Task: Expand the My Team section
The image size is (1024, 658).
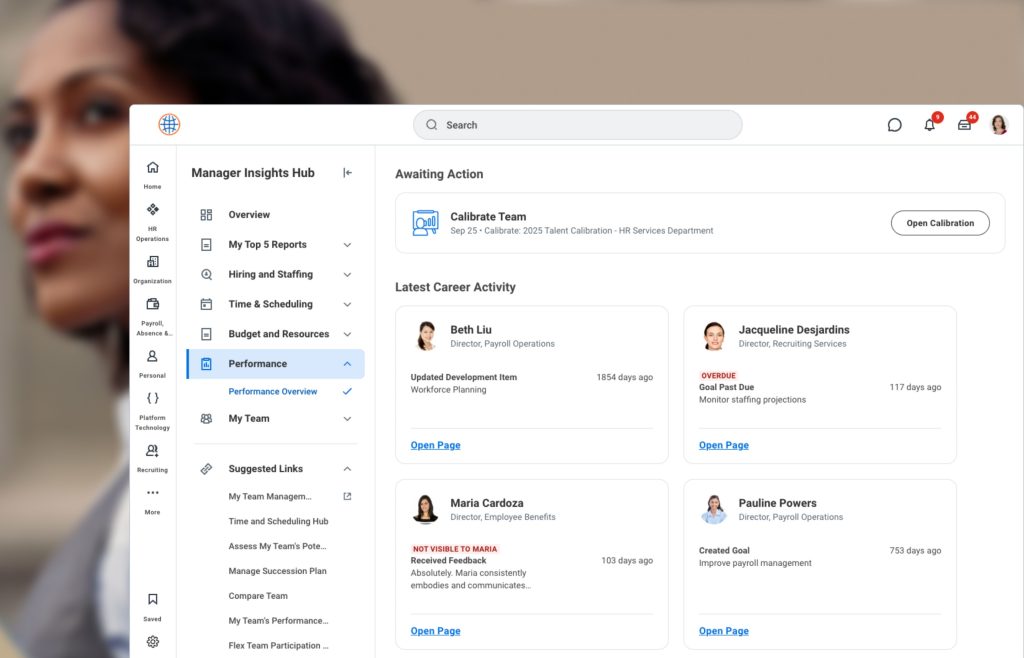Action: coord(347,420)
